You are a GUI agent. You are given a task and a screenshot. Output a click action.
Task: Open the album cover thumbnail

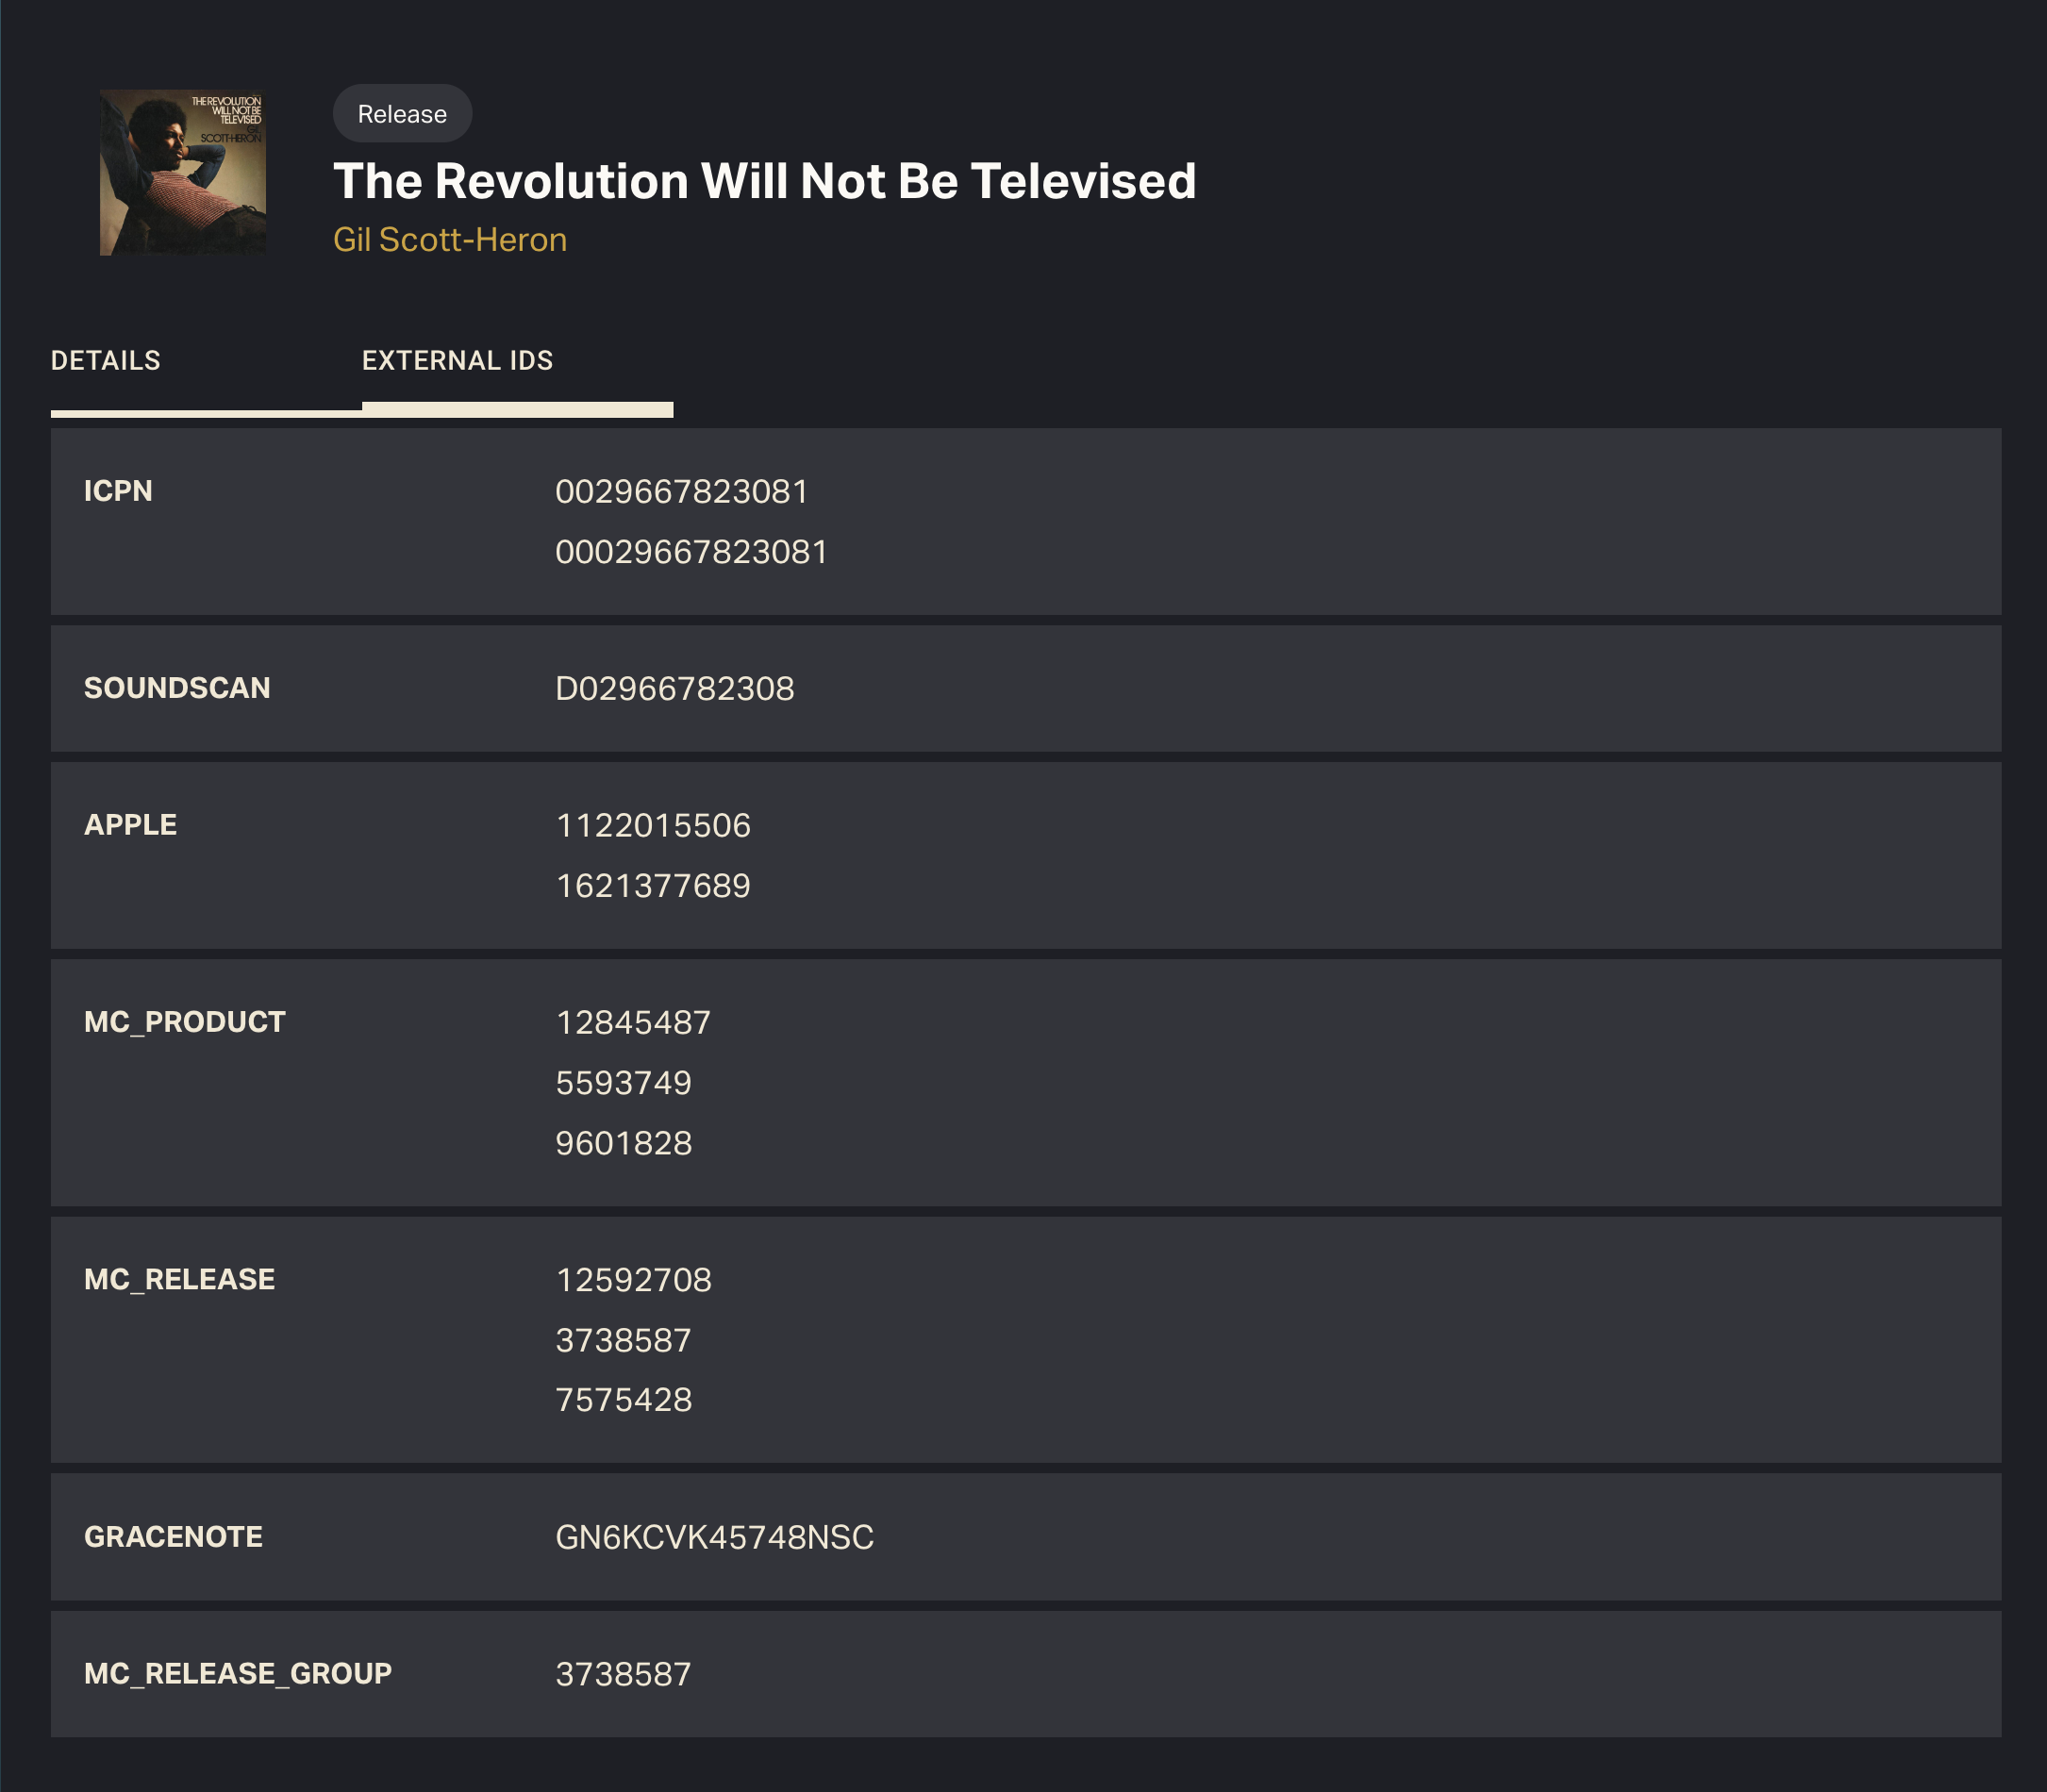(183, 173)
